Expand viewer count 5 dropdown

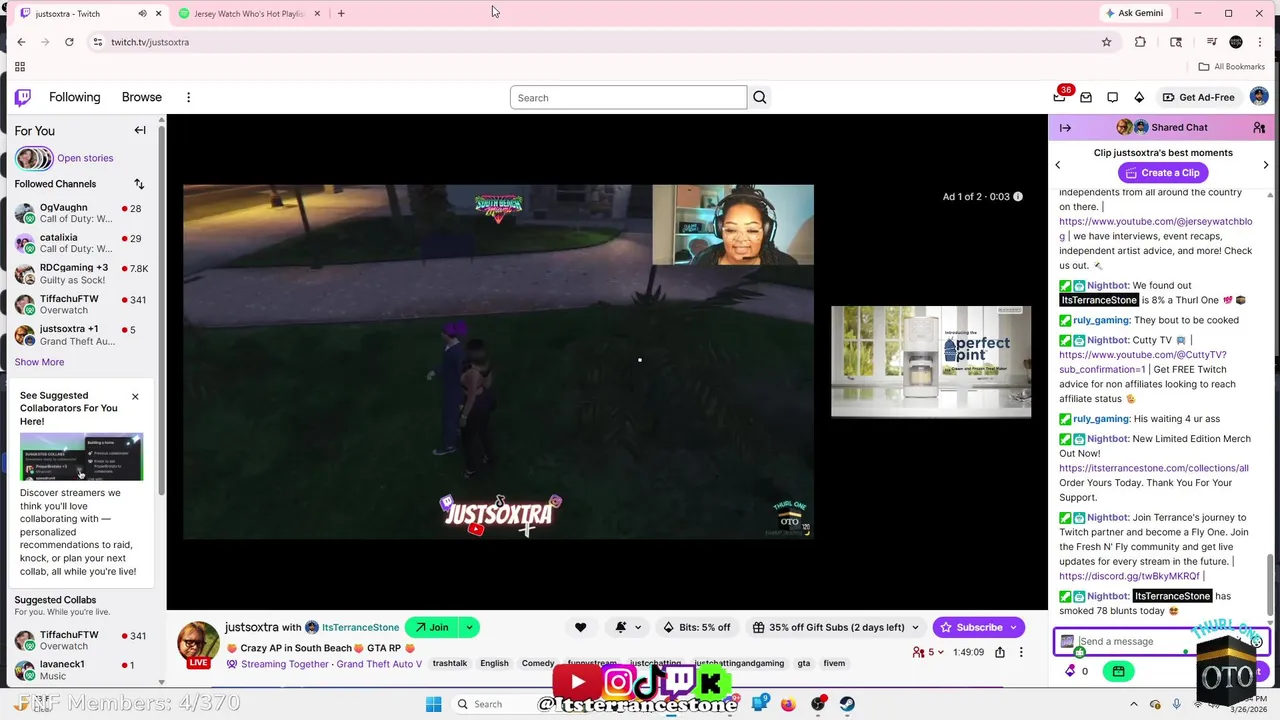click(x=929, y=652)
